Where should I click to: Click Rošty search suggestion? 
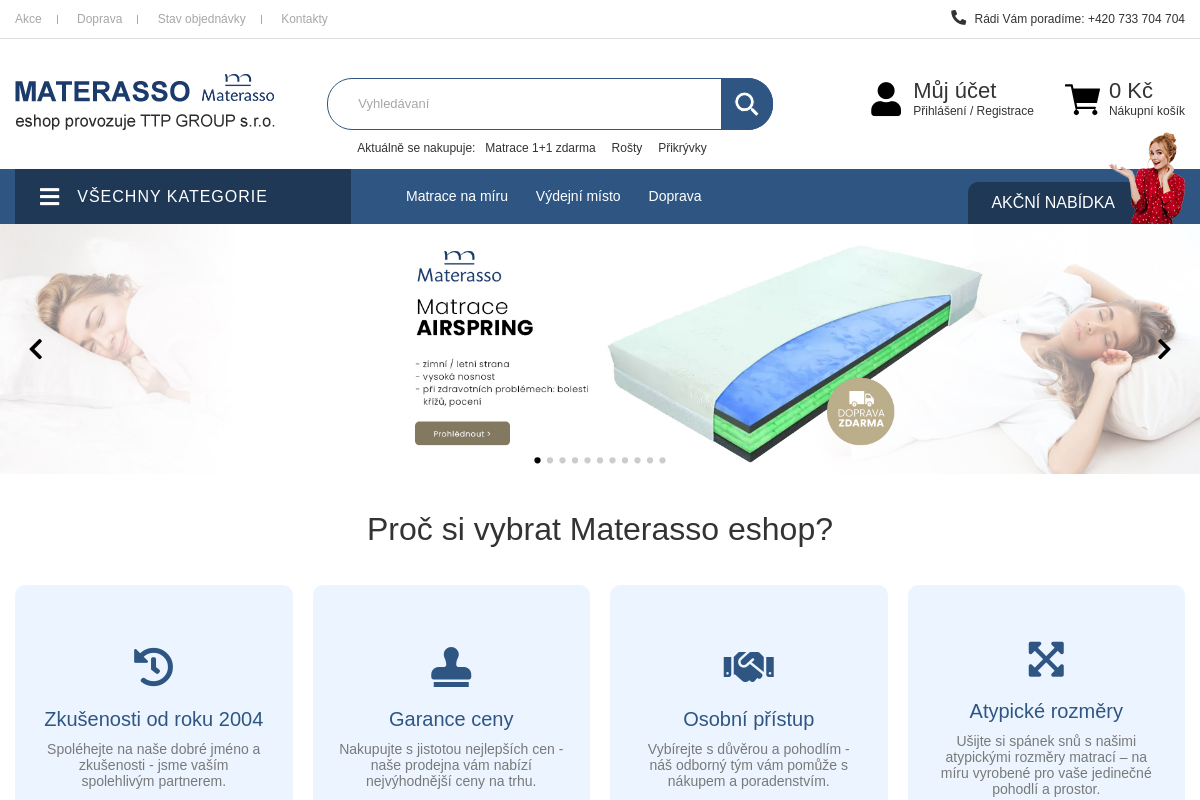click(627, 148)
